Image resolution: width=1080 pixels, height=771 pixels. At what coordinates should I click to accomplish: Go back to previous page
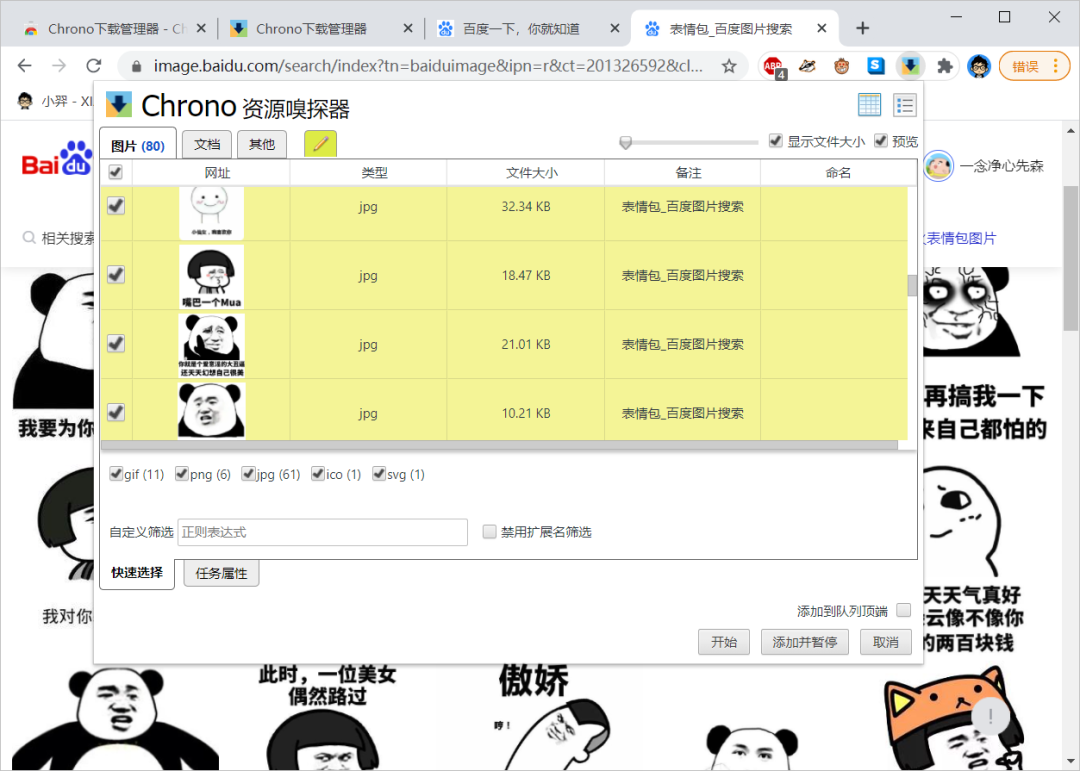pos(25,65)
